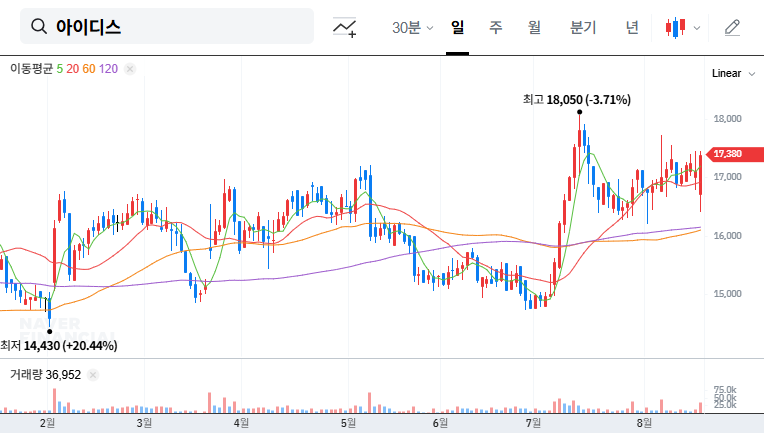Viewport: 764px width, 433px height.
Task: Remove the 이동평균 moving average indicator
Action: coord(130,69)
